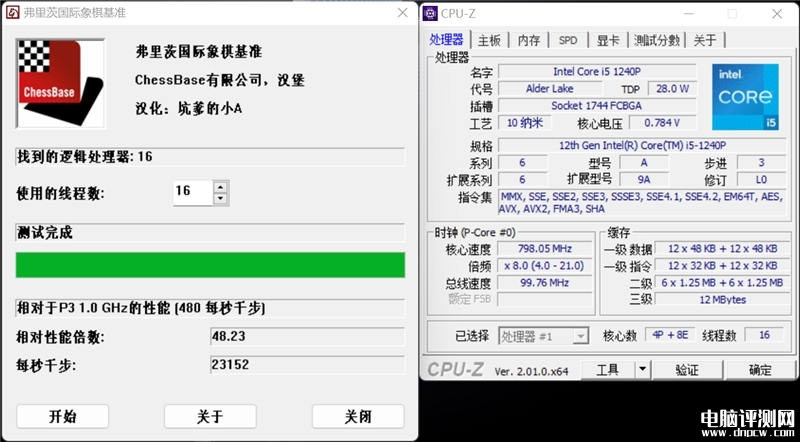
Task: Click the thread count field showing 16
Action: pyautogui.click(x=193, y=193)
